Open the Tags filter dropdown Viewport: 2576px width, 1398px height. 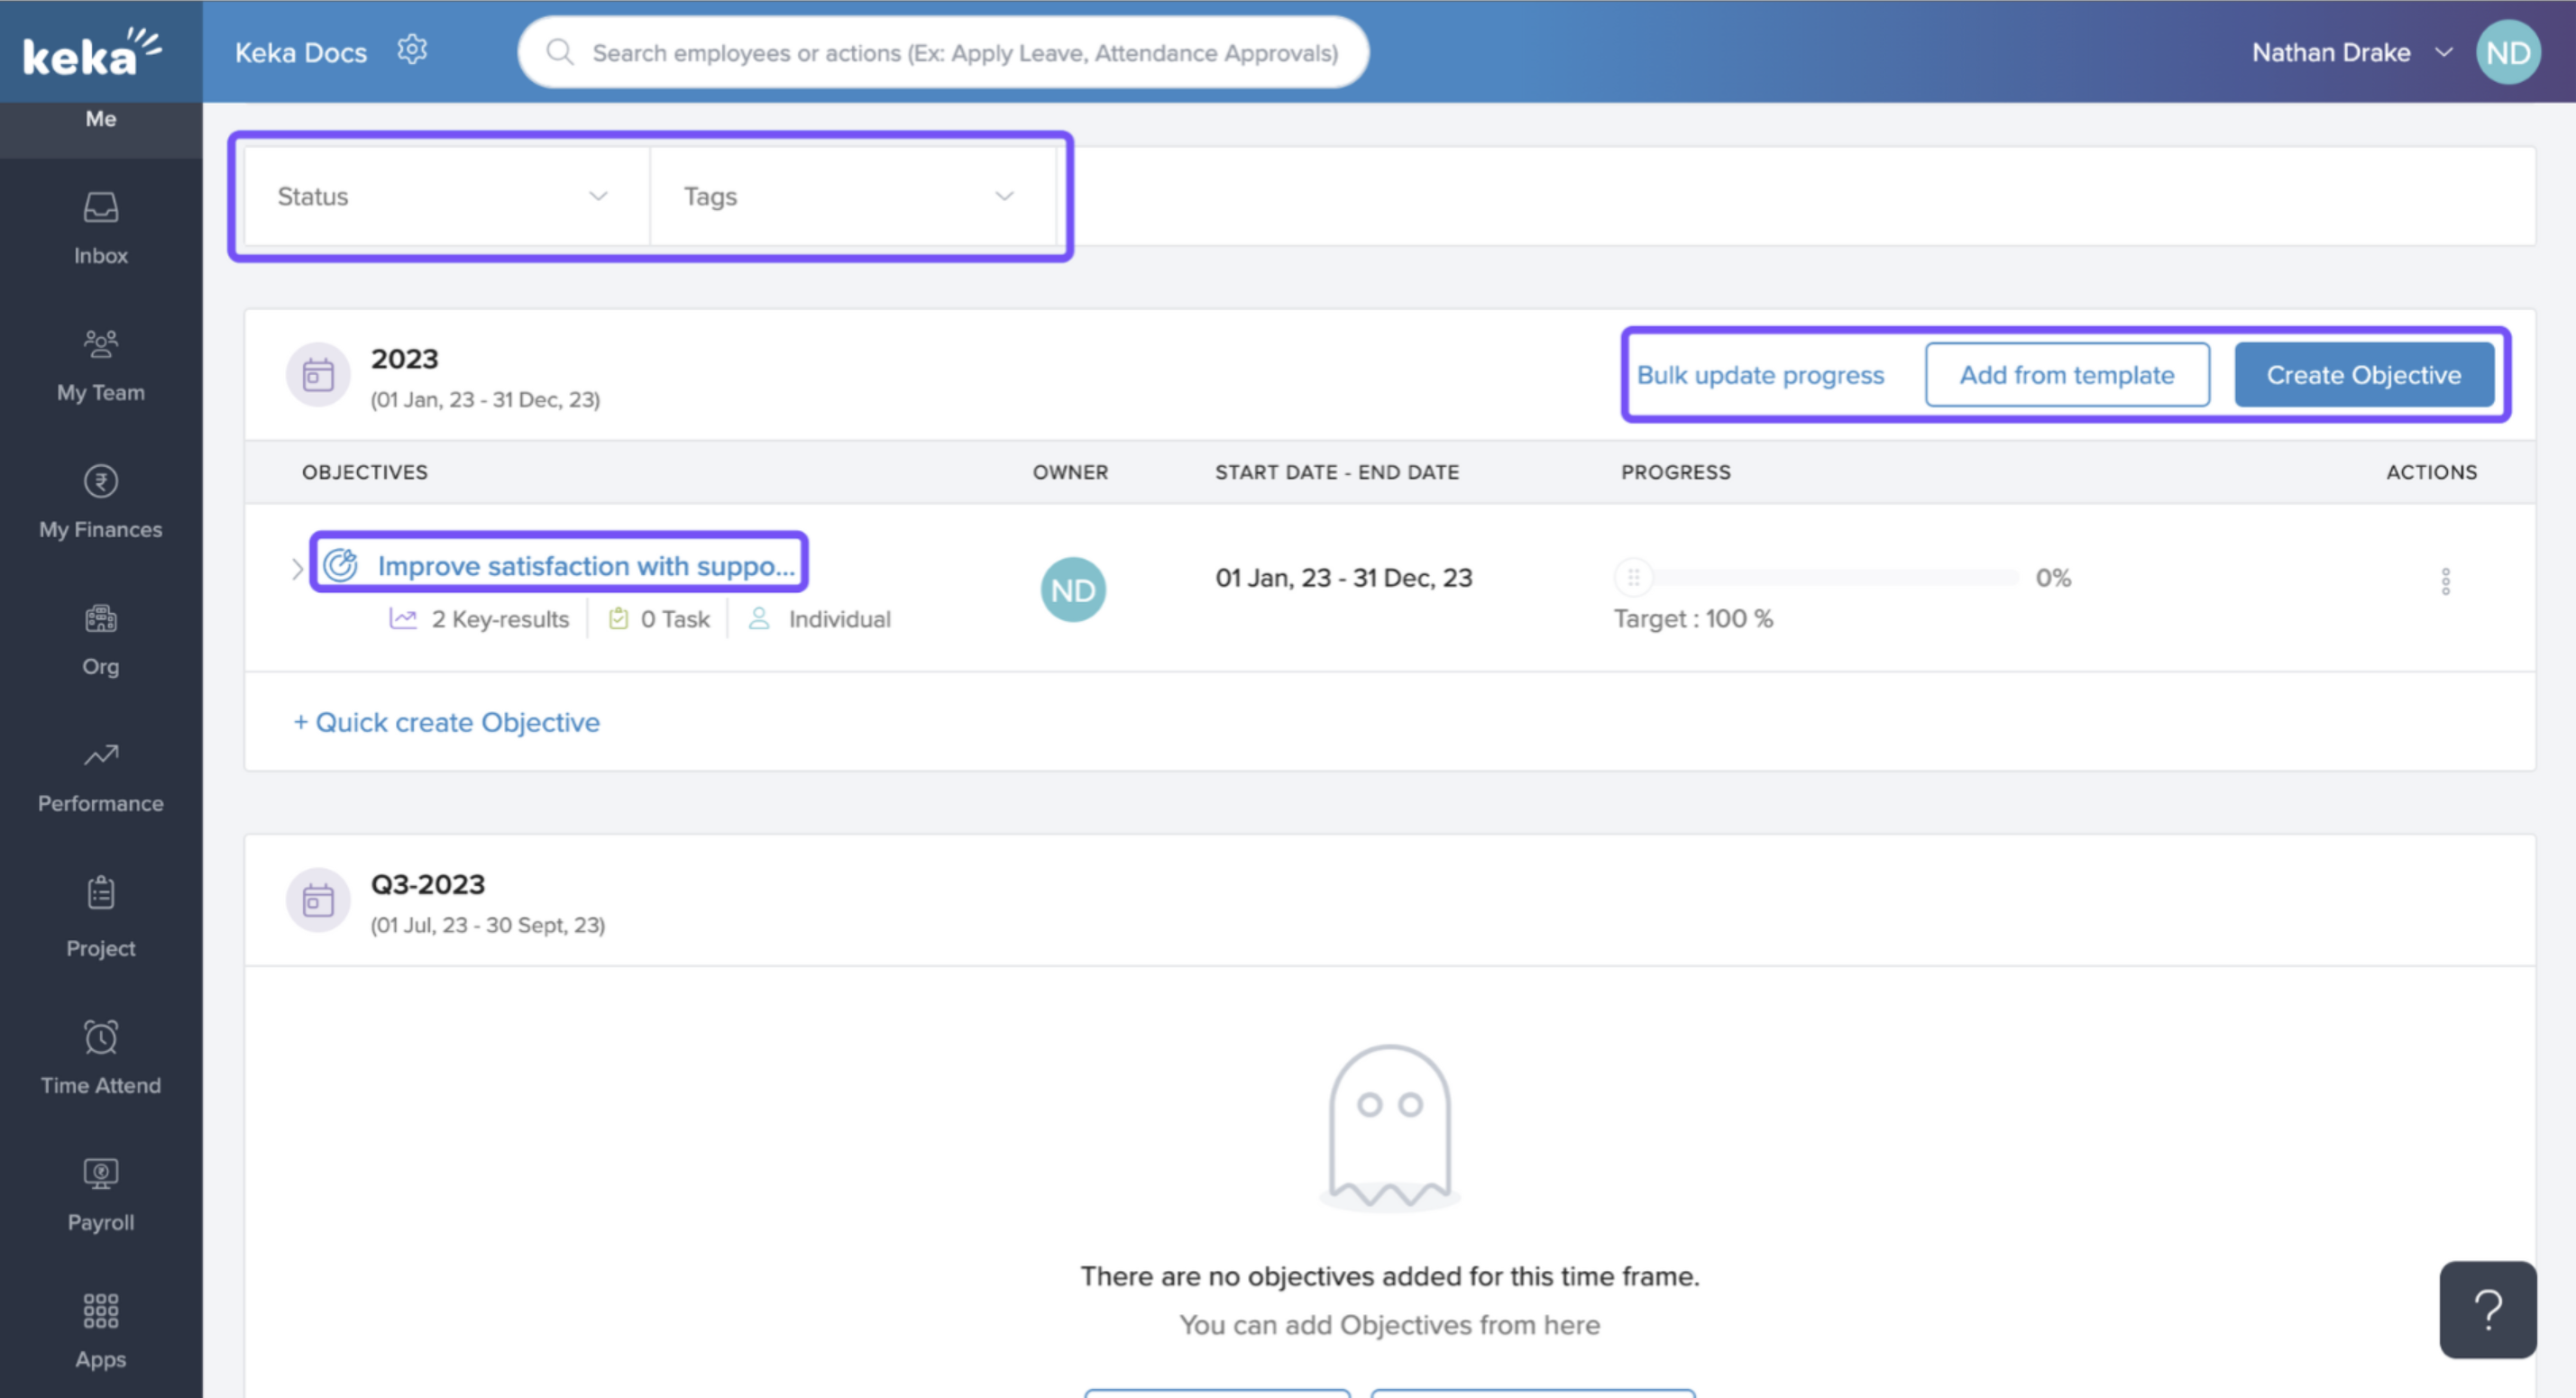pos(851,196)
